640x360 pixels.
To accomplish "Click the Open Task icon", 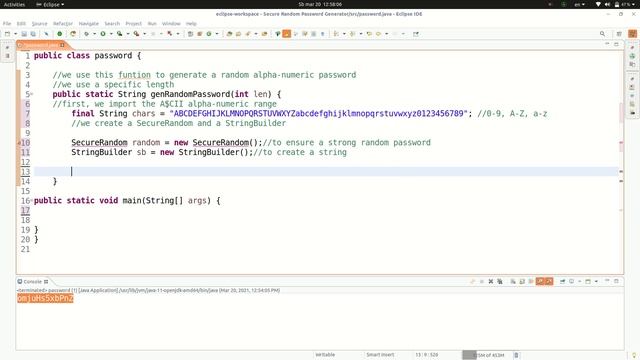I will pos(238,34).
